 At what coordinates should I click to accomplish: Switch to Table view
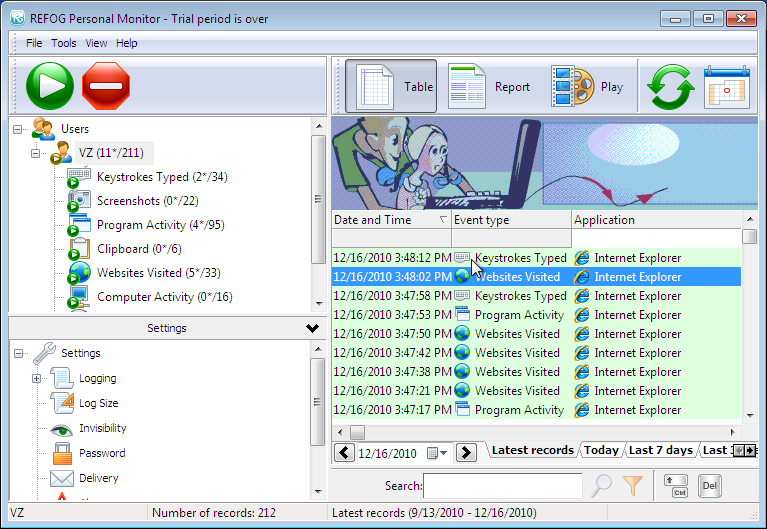[x=391, y=86]
